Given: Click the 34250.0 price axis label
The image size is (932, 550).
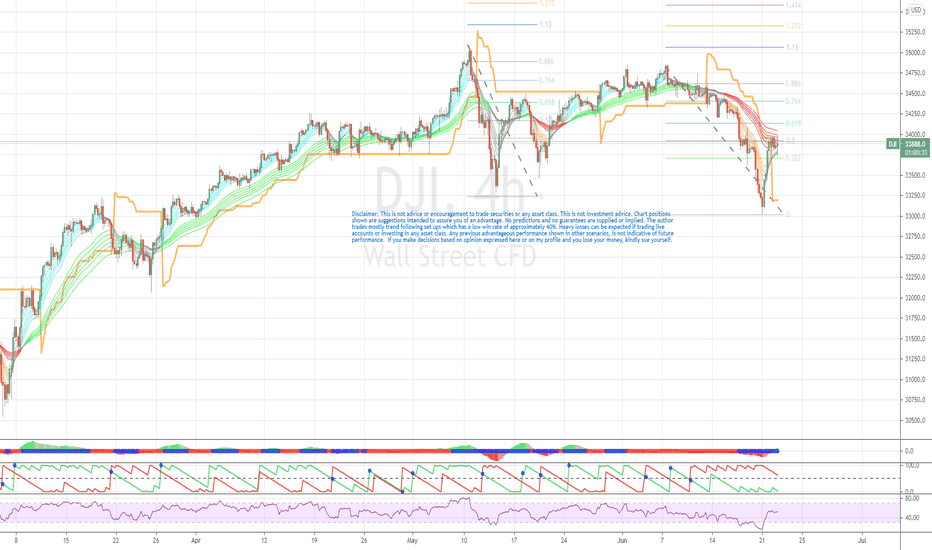Looking at the screenshot, I should (x=915, y=114).
